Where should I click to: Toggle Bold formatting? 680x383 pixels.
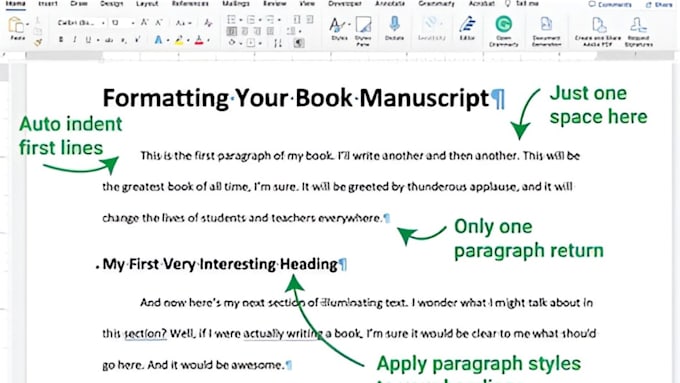[61, 40]
